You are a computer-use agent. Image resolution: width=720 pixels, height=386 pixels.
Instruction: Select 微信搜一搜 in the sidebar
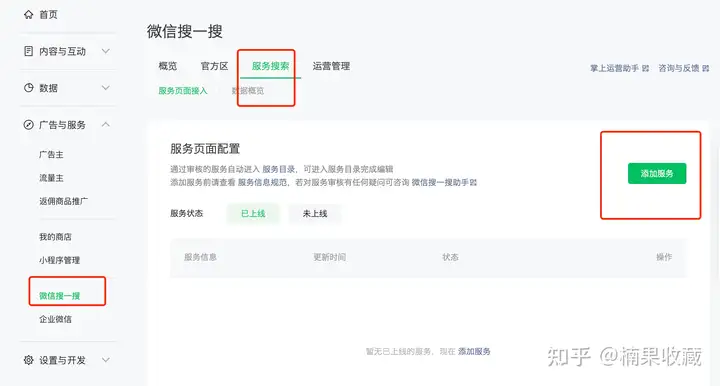coord(59,296)
